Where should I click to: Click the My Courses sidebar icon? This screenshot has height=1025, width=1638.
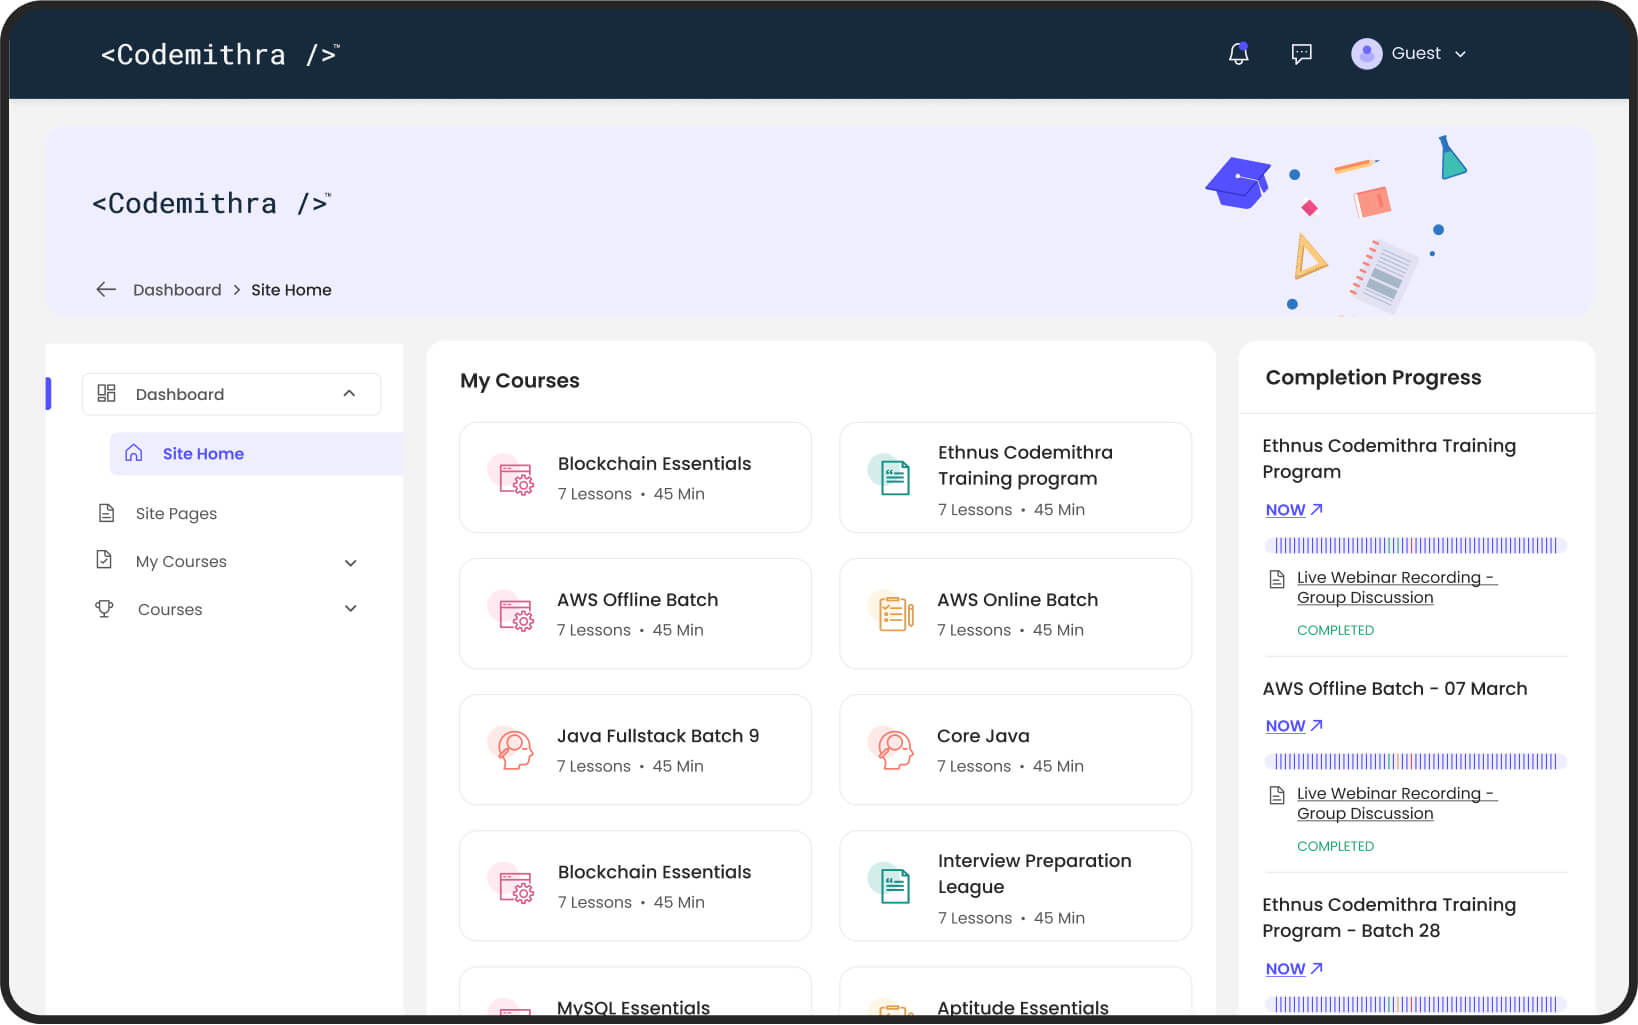(x=104, y=560)
